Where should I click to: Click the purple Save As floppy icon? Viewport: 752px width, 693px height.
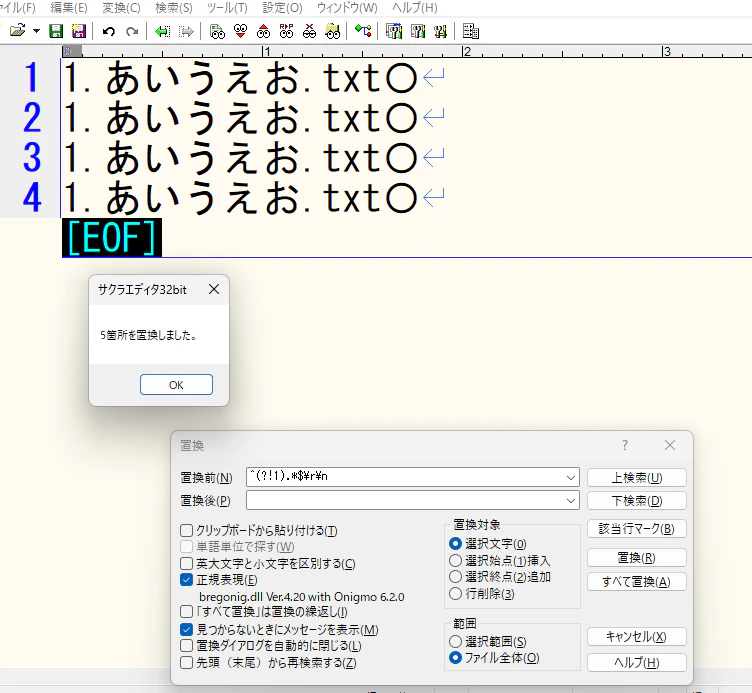[x=78, y=32]
